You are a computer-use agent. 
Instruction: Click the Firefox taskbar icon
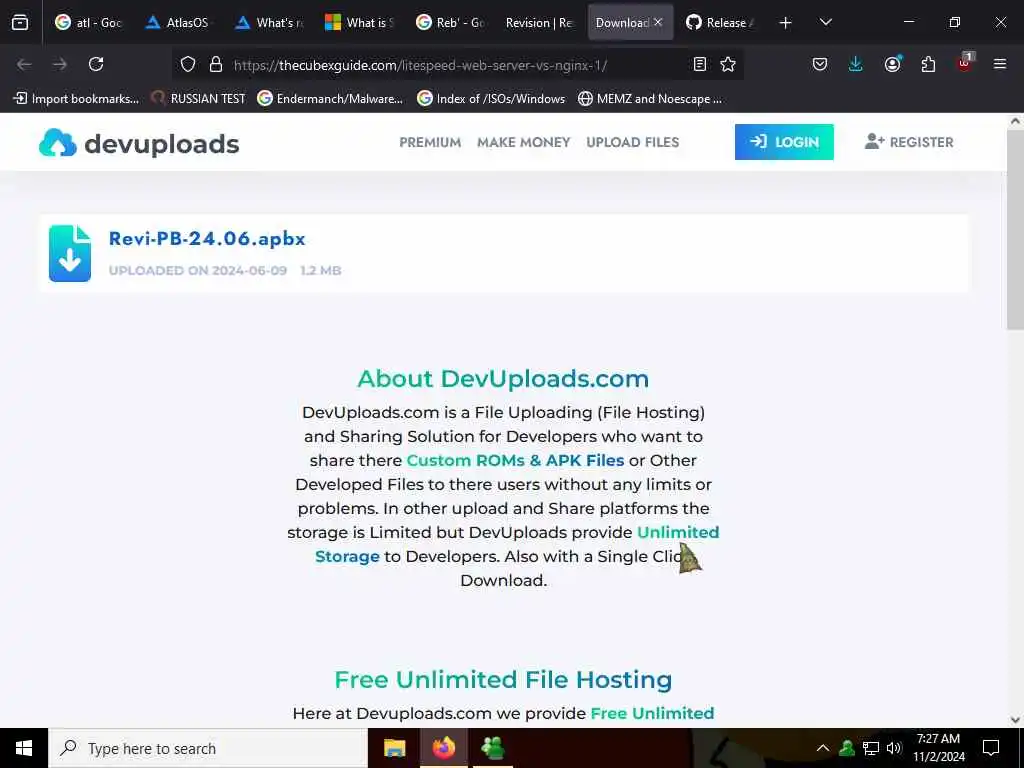[443, 748]
